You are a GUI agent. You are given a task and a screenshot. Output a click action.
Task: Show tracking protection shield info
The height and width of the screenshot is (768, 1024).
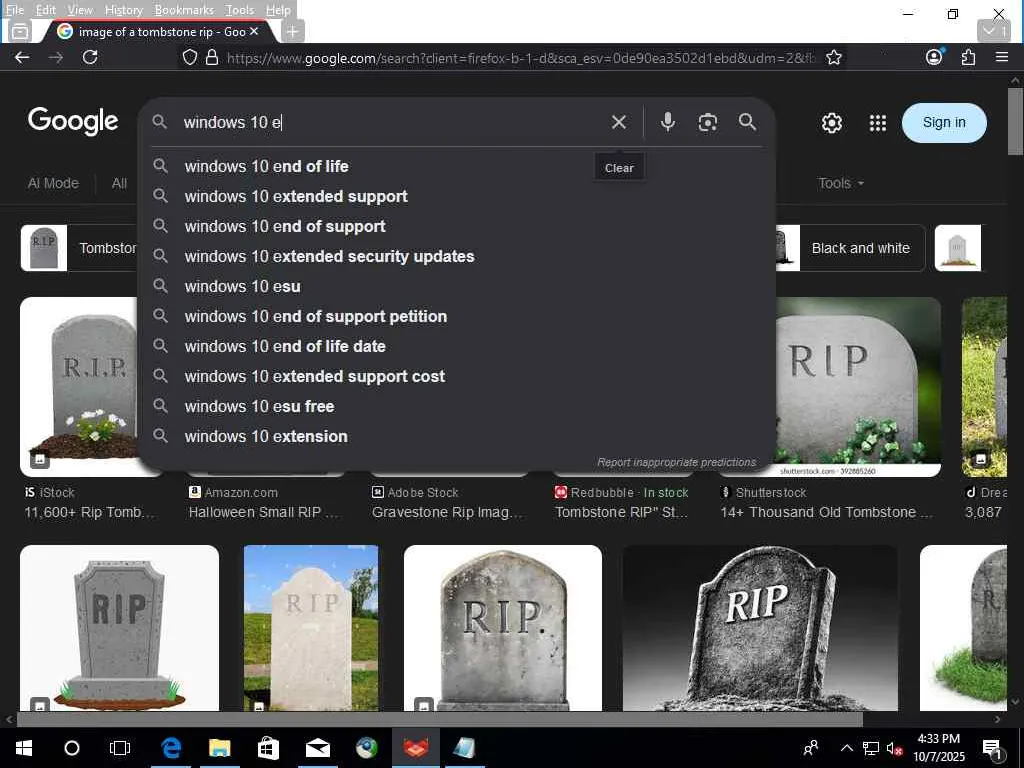[x=189, y=57]
